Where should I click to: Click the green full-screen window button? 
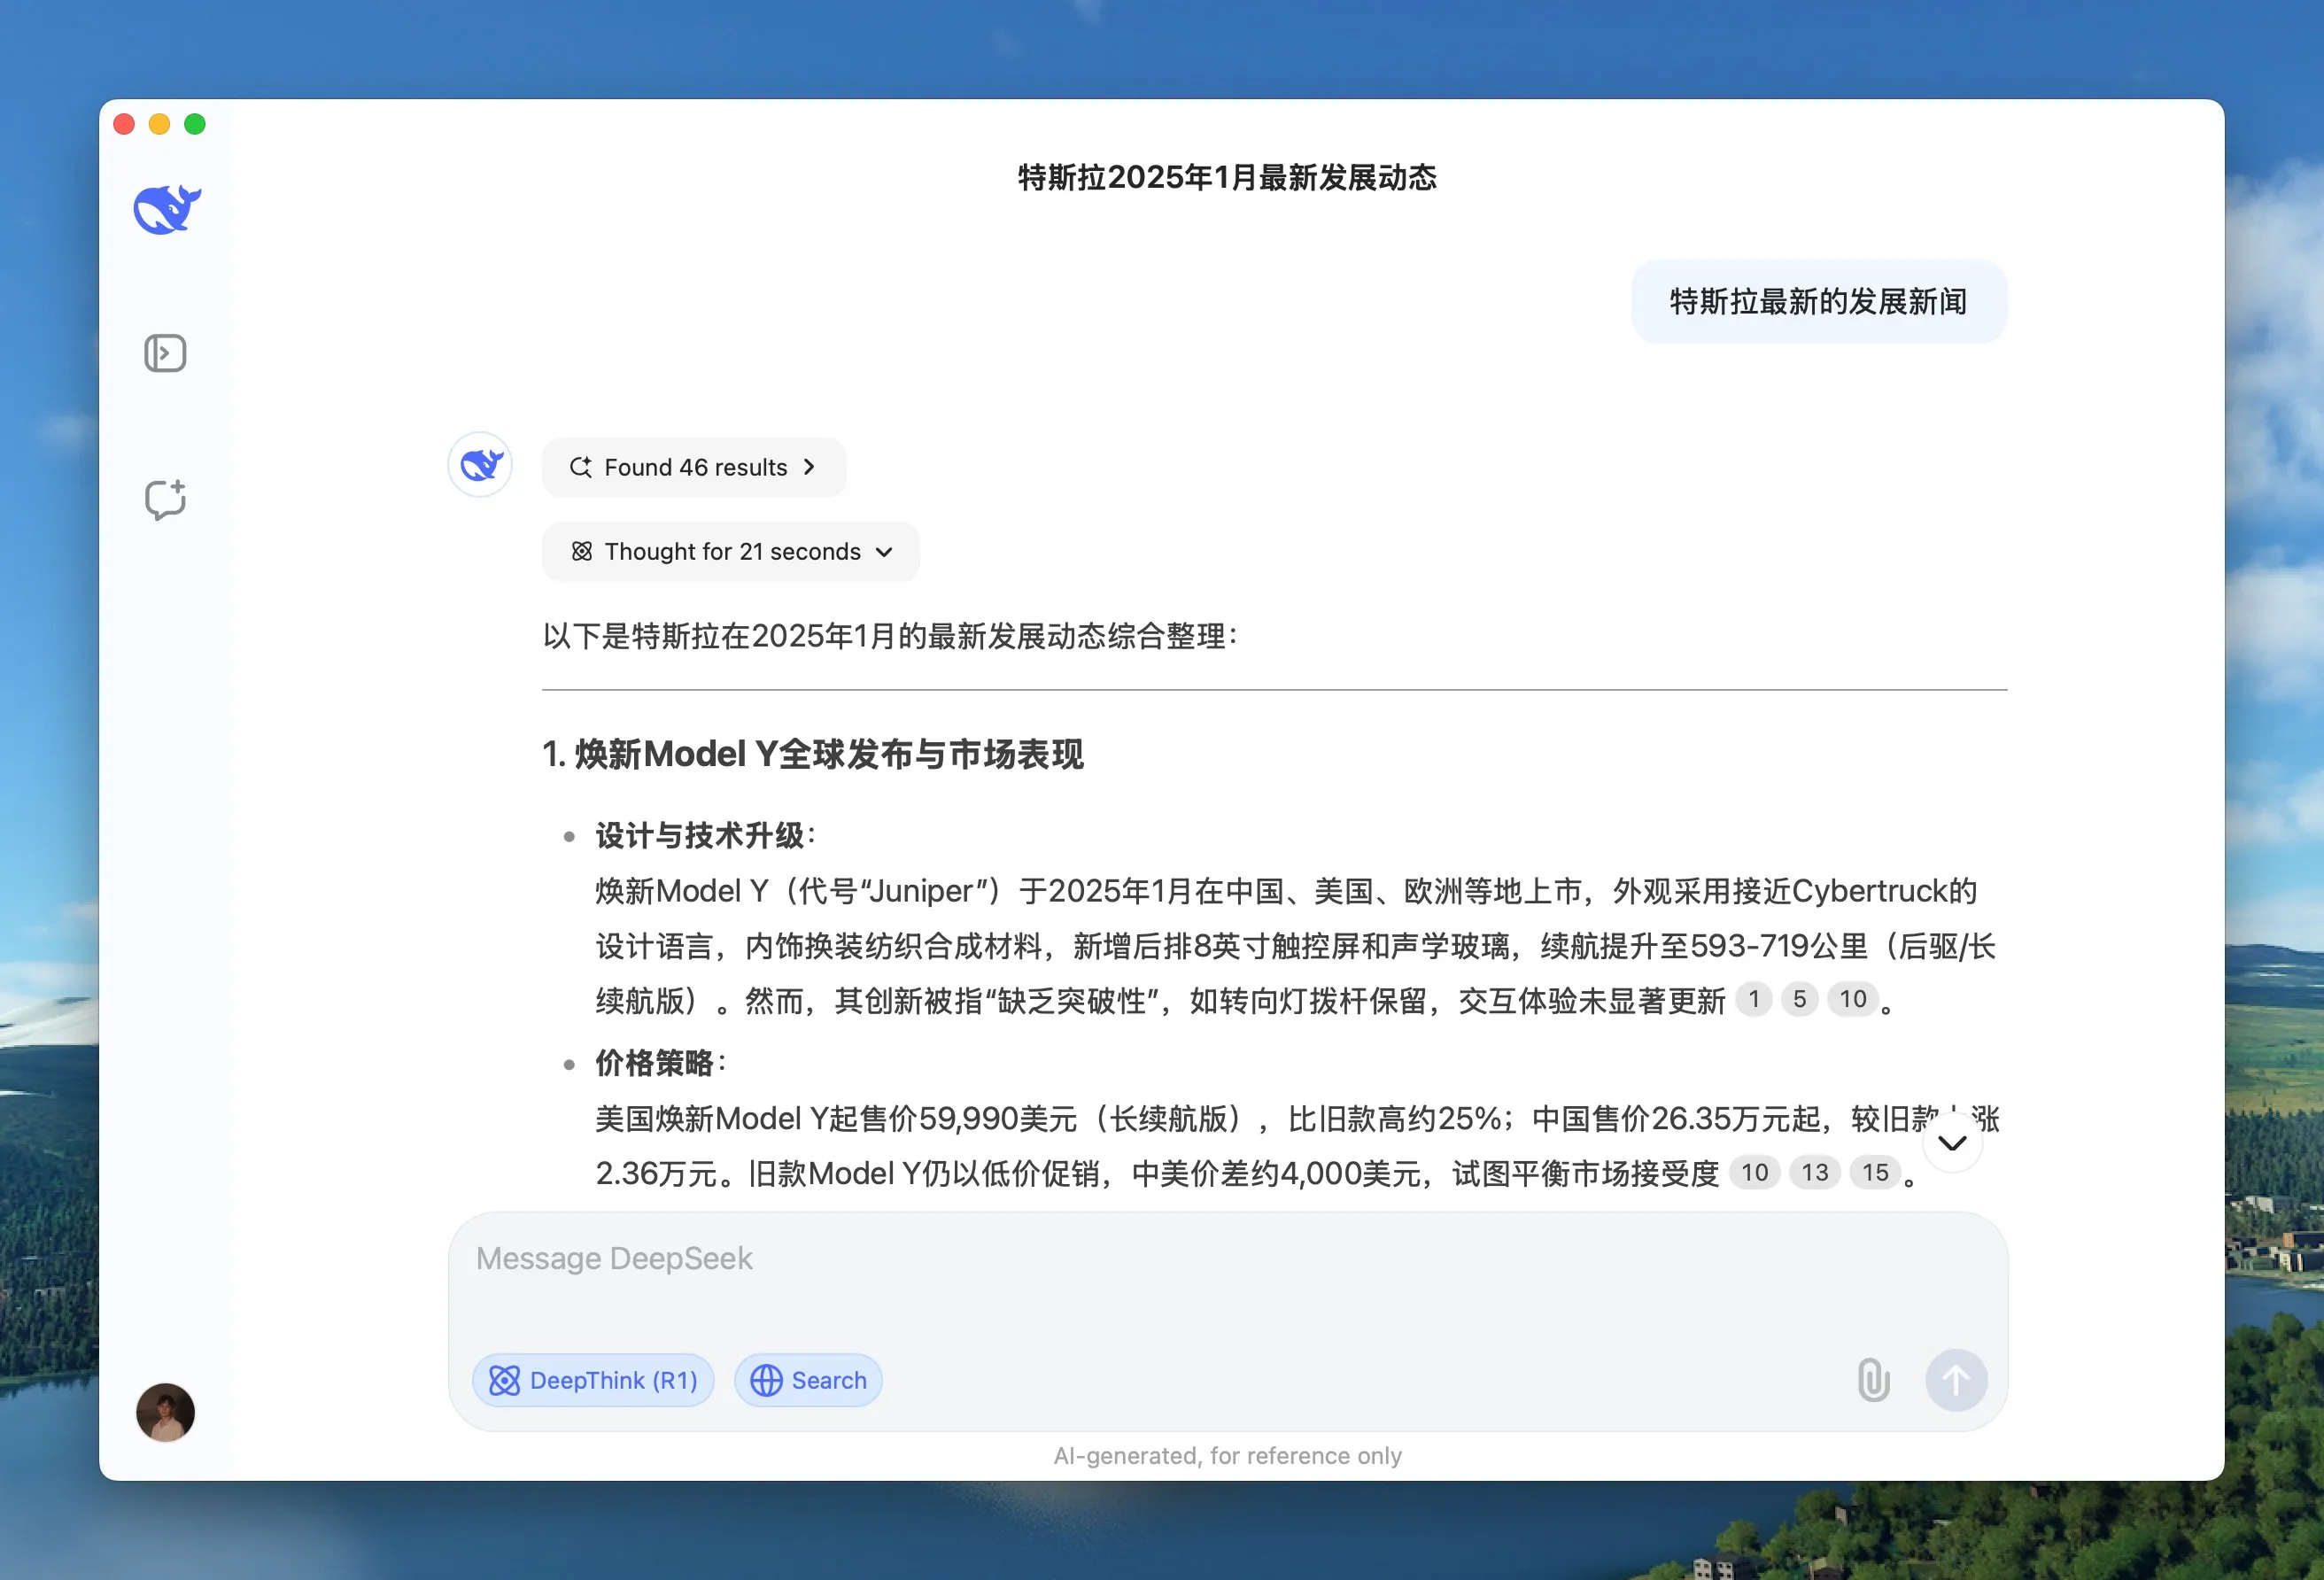pos(195,124)
